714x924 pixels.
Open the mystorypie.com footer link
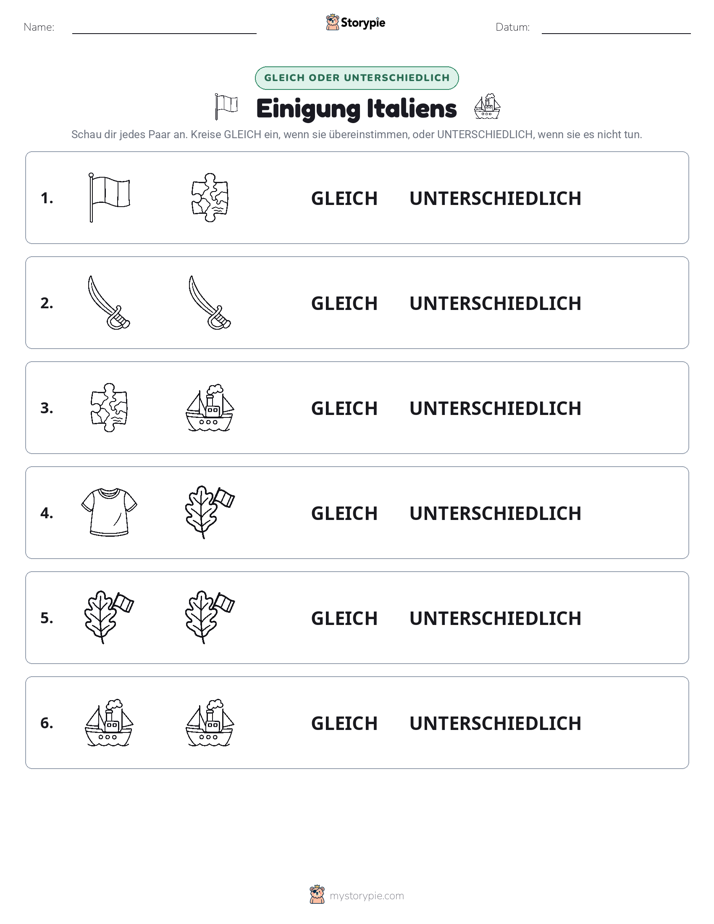click(x=357, y=895)
